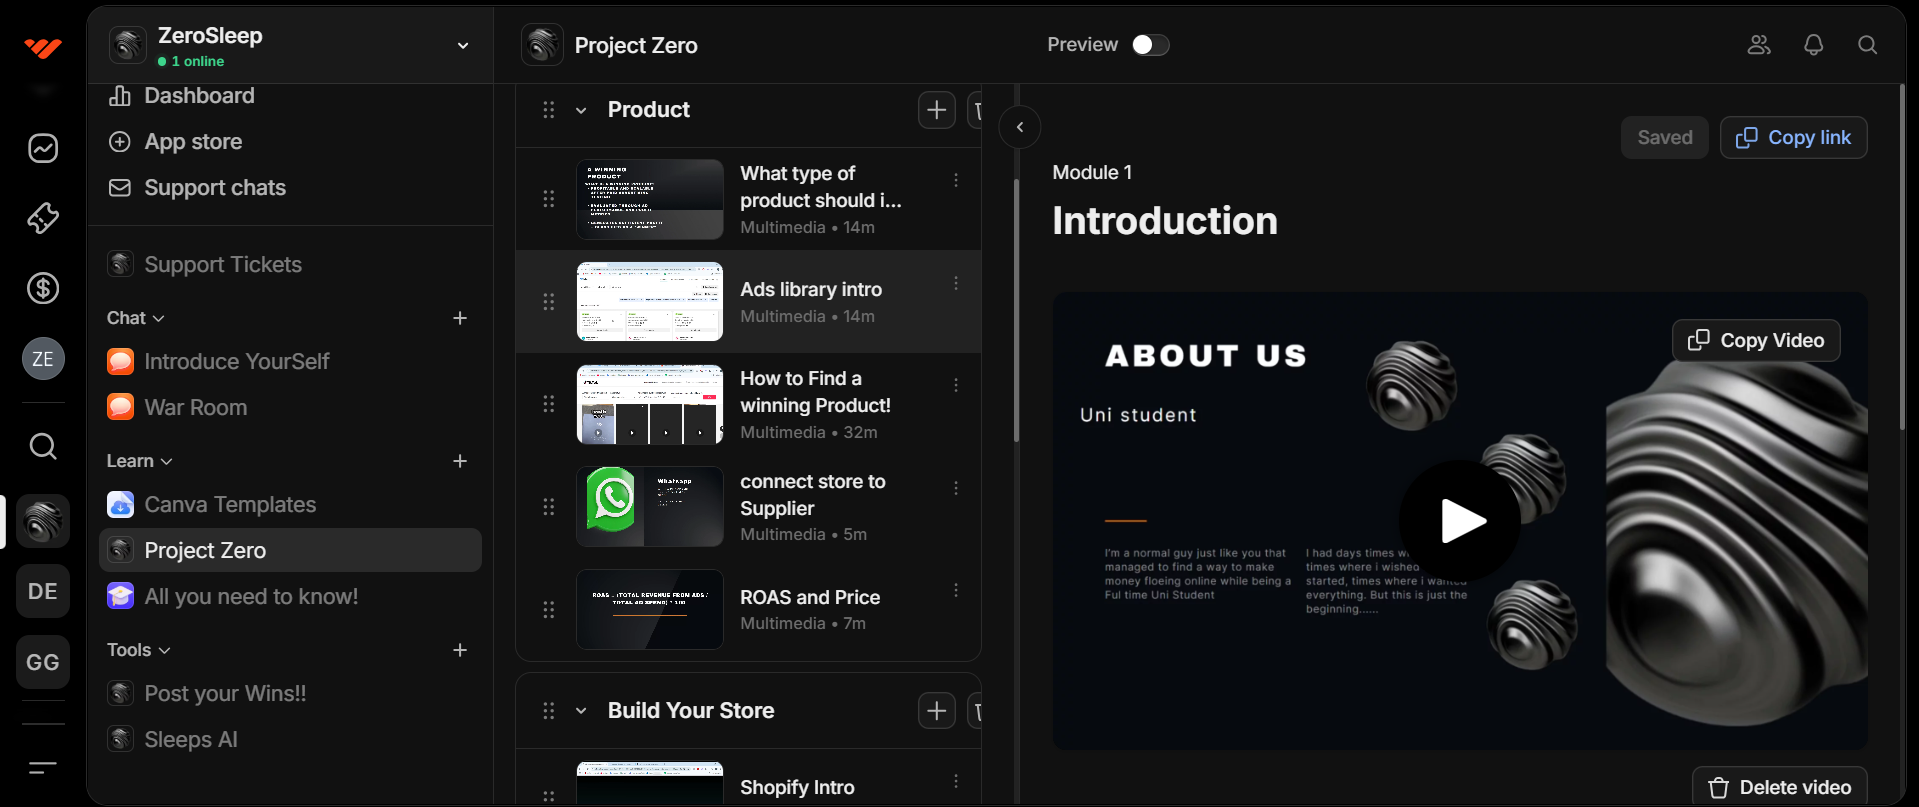1919x807 pixels.
Task: Click the Copy Video button
Action: point(1756,341)
